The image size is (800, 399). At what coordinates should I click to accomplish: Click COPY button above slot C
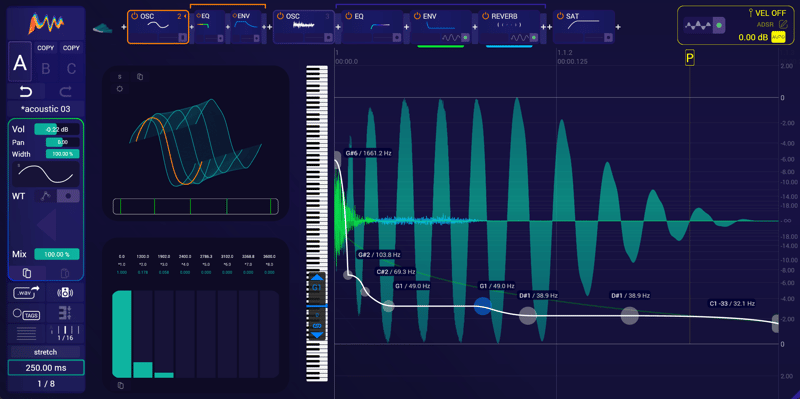[x=71, y=48]
